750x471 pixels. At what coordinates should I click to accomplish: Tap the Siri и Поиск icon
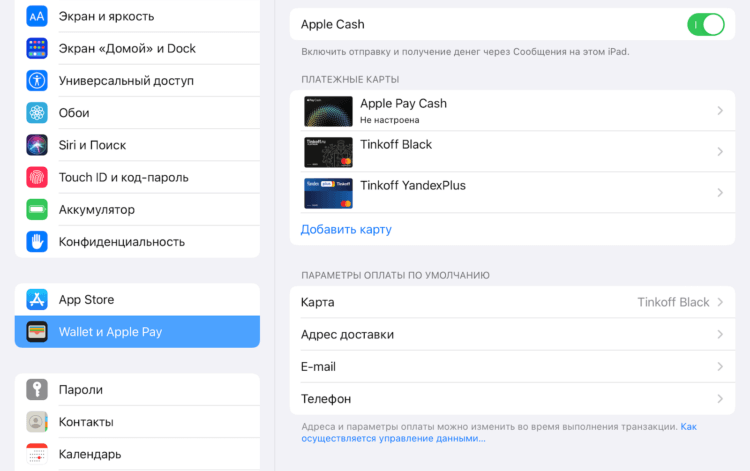point(37,145)
